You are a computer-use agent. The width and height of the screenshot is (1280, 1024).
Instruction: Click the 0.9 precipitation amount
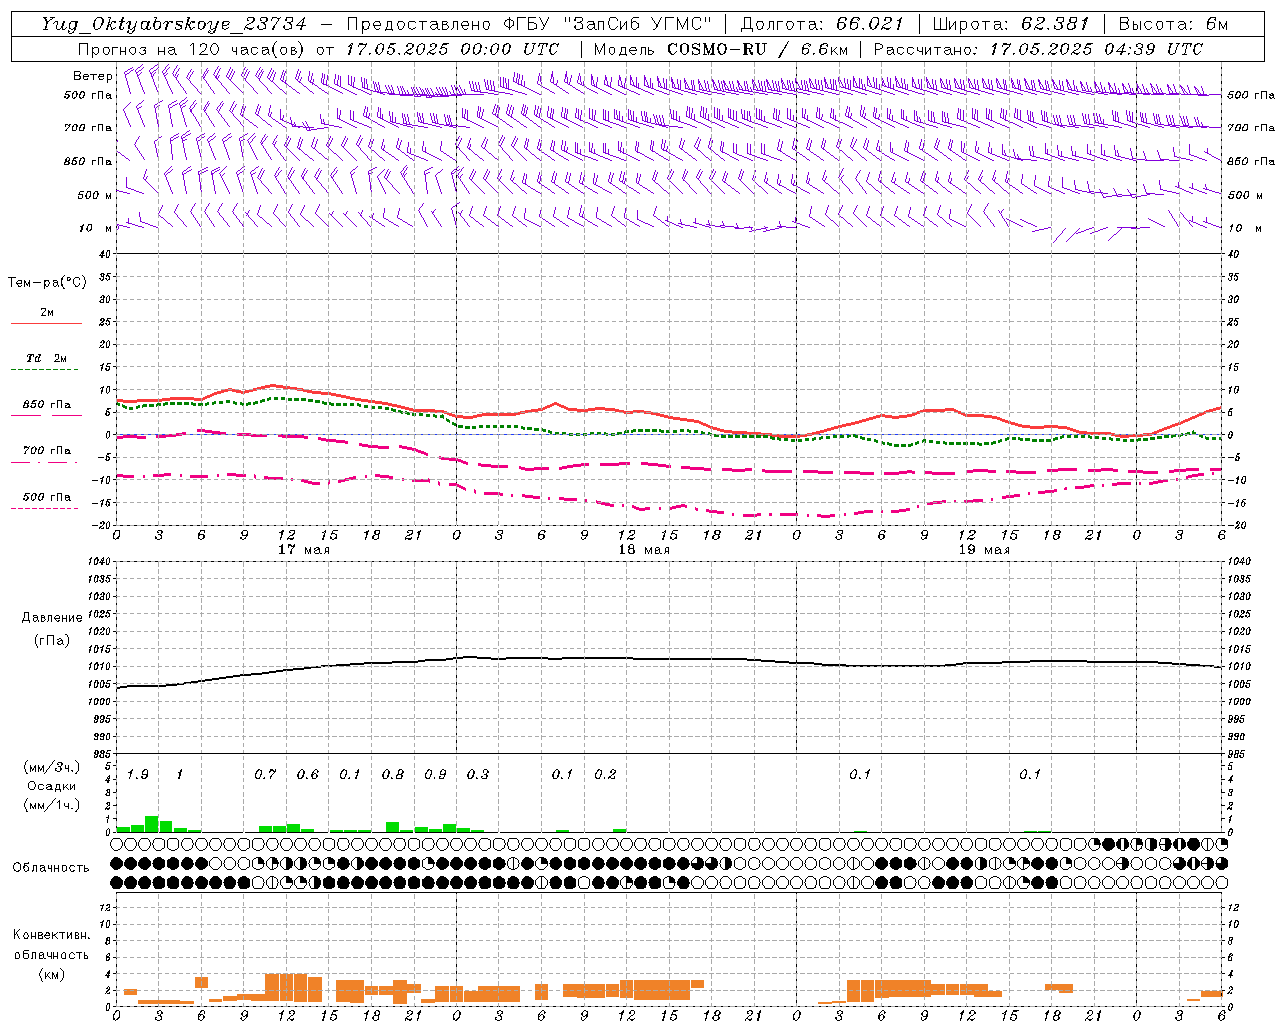(x=435, y=775)
